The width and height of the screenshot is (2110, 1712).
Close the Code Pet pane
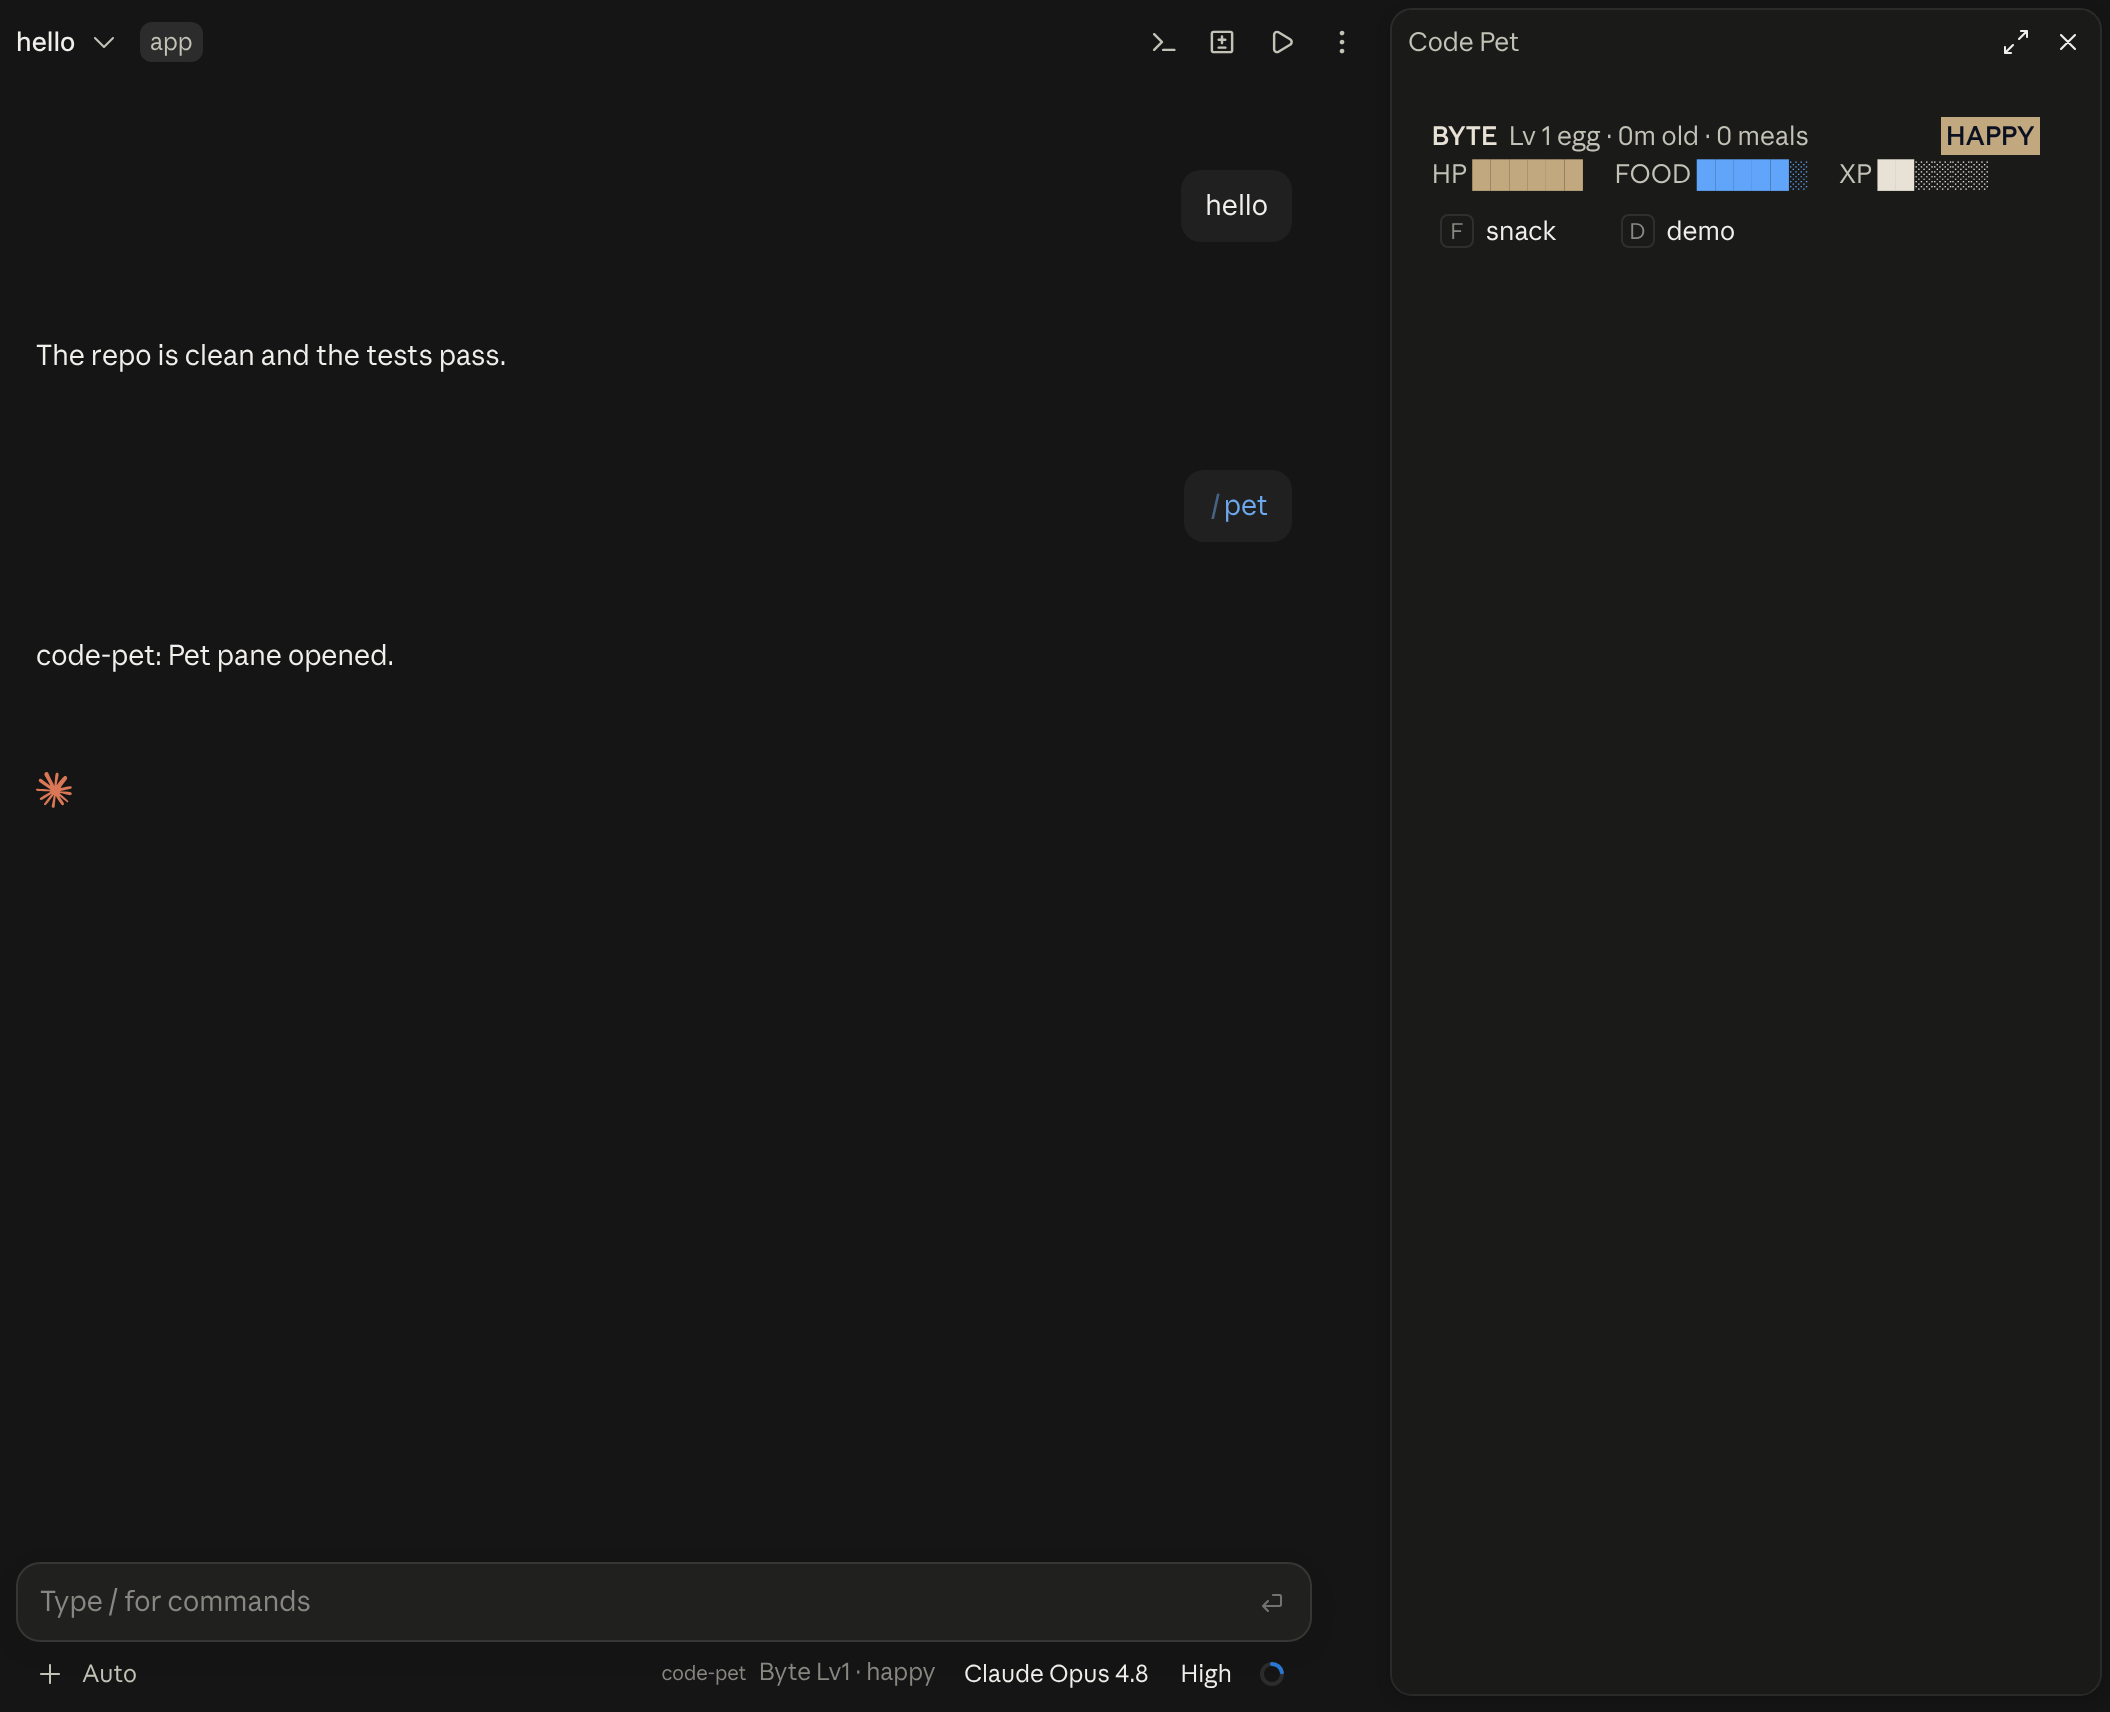point(2068,42)
